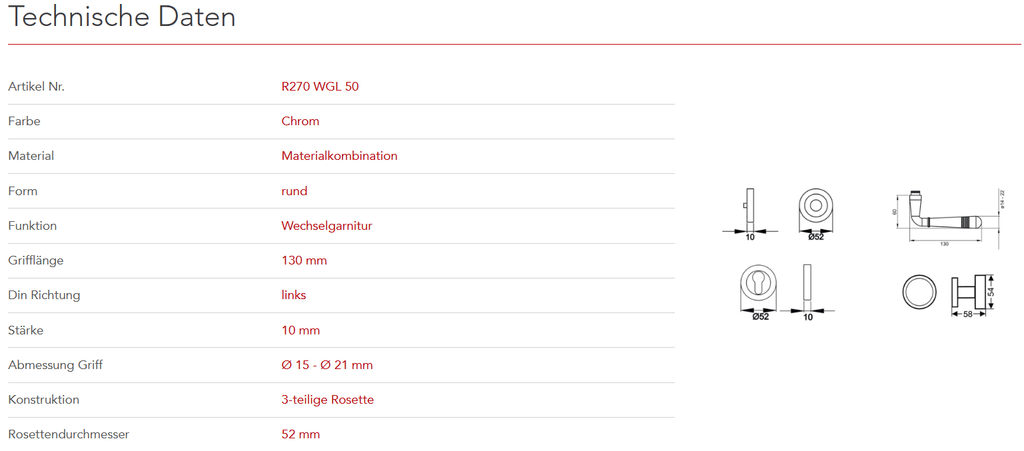The height and width of the screenshot is (451, 1024).
Task: Click the Grifflänge value 130 mm
Action: (304, 261)
